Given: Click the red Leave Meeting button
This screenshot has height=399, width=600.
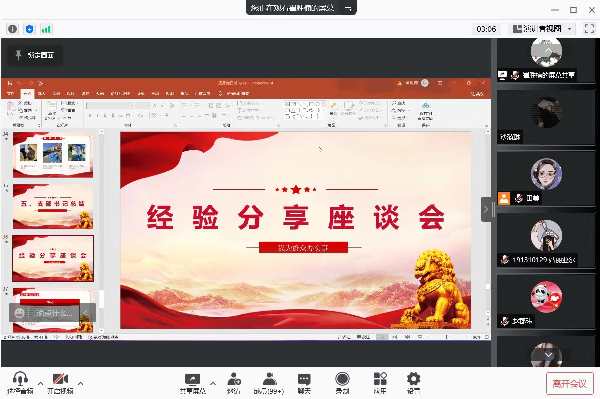Looking at the screenshot, I should click(570, 383).
